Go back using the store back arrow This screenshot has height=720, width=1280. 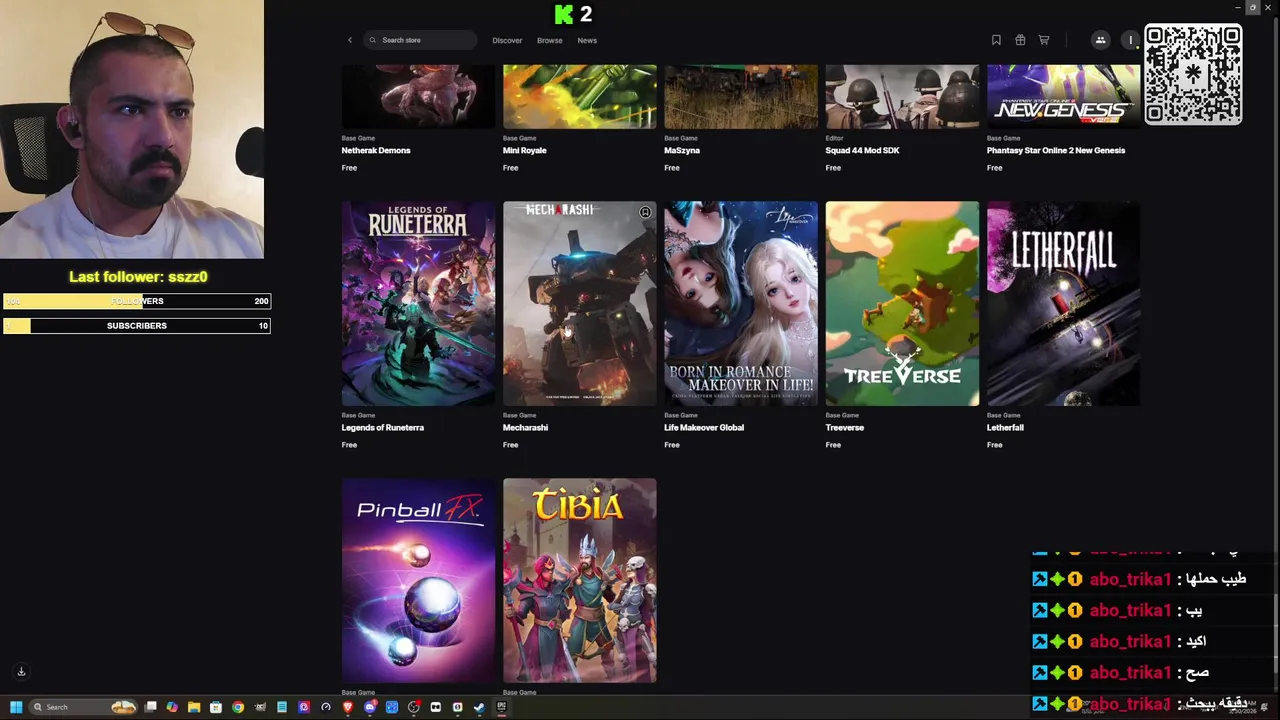pos(350,40)
